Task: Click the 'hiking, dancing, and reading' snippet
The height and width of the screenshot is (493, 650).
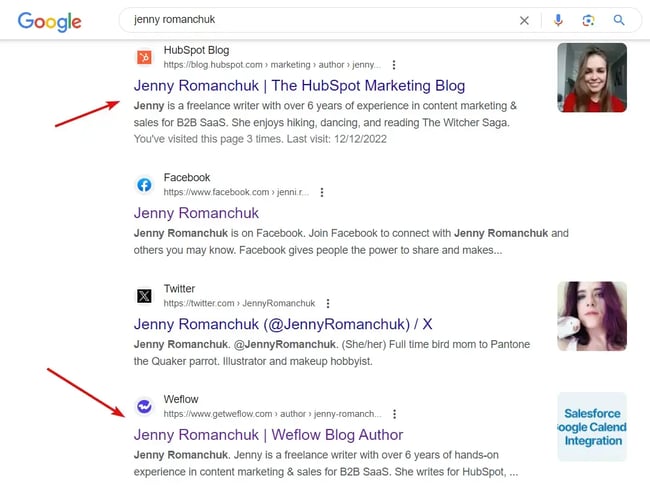Action: [x=339, y=123]
